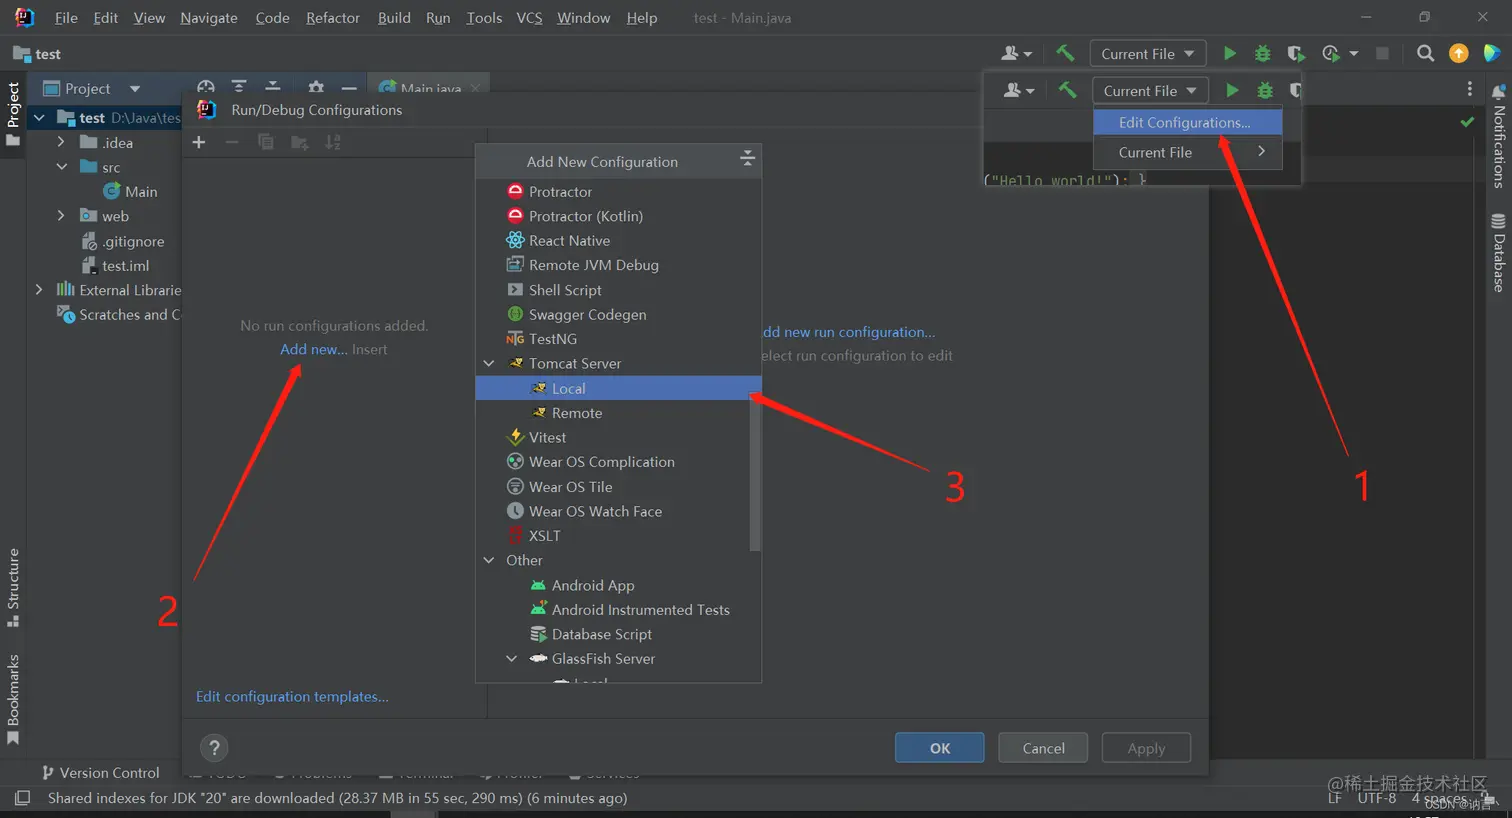Click the Stop button in main toolbar
This screenshot has width=1512, height=818.
(x=1382, y=54)
